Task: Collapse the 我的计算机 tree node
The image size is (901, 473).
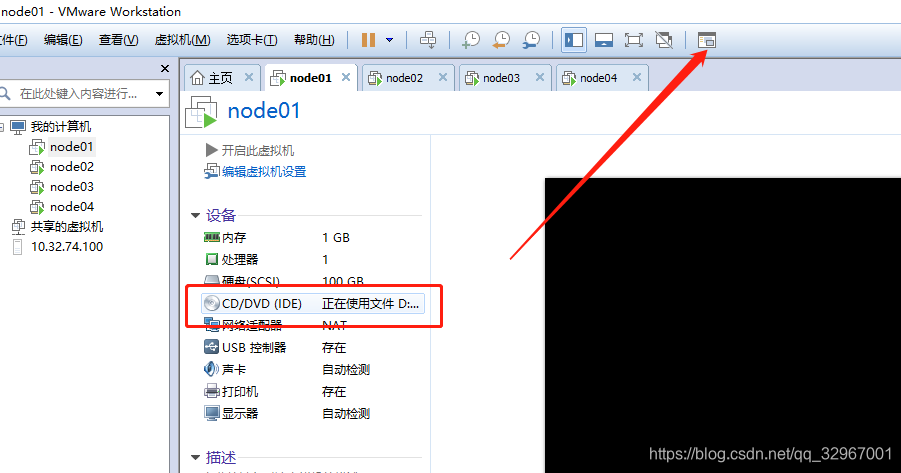Action: click(x=2, y=127)
